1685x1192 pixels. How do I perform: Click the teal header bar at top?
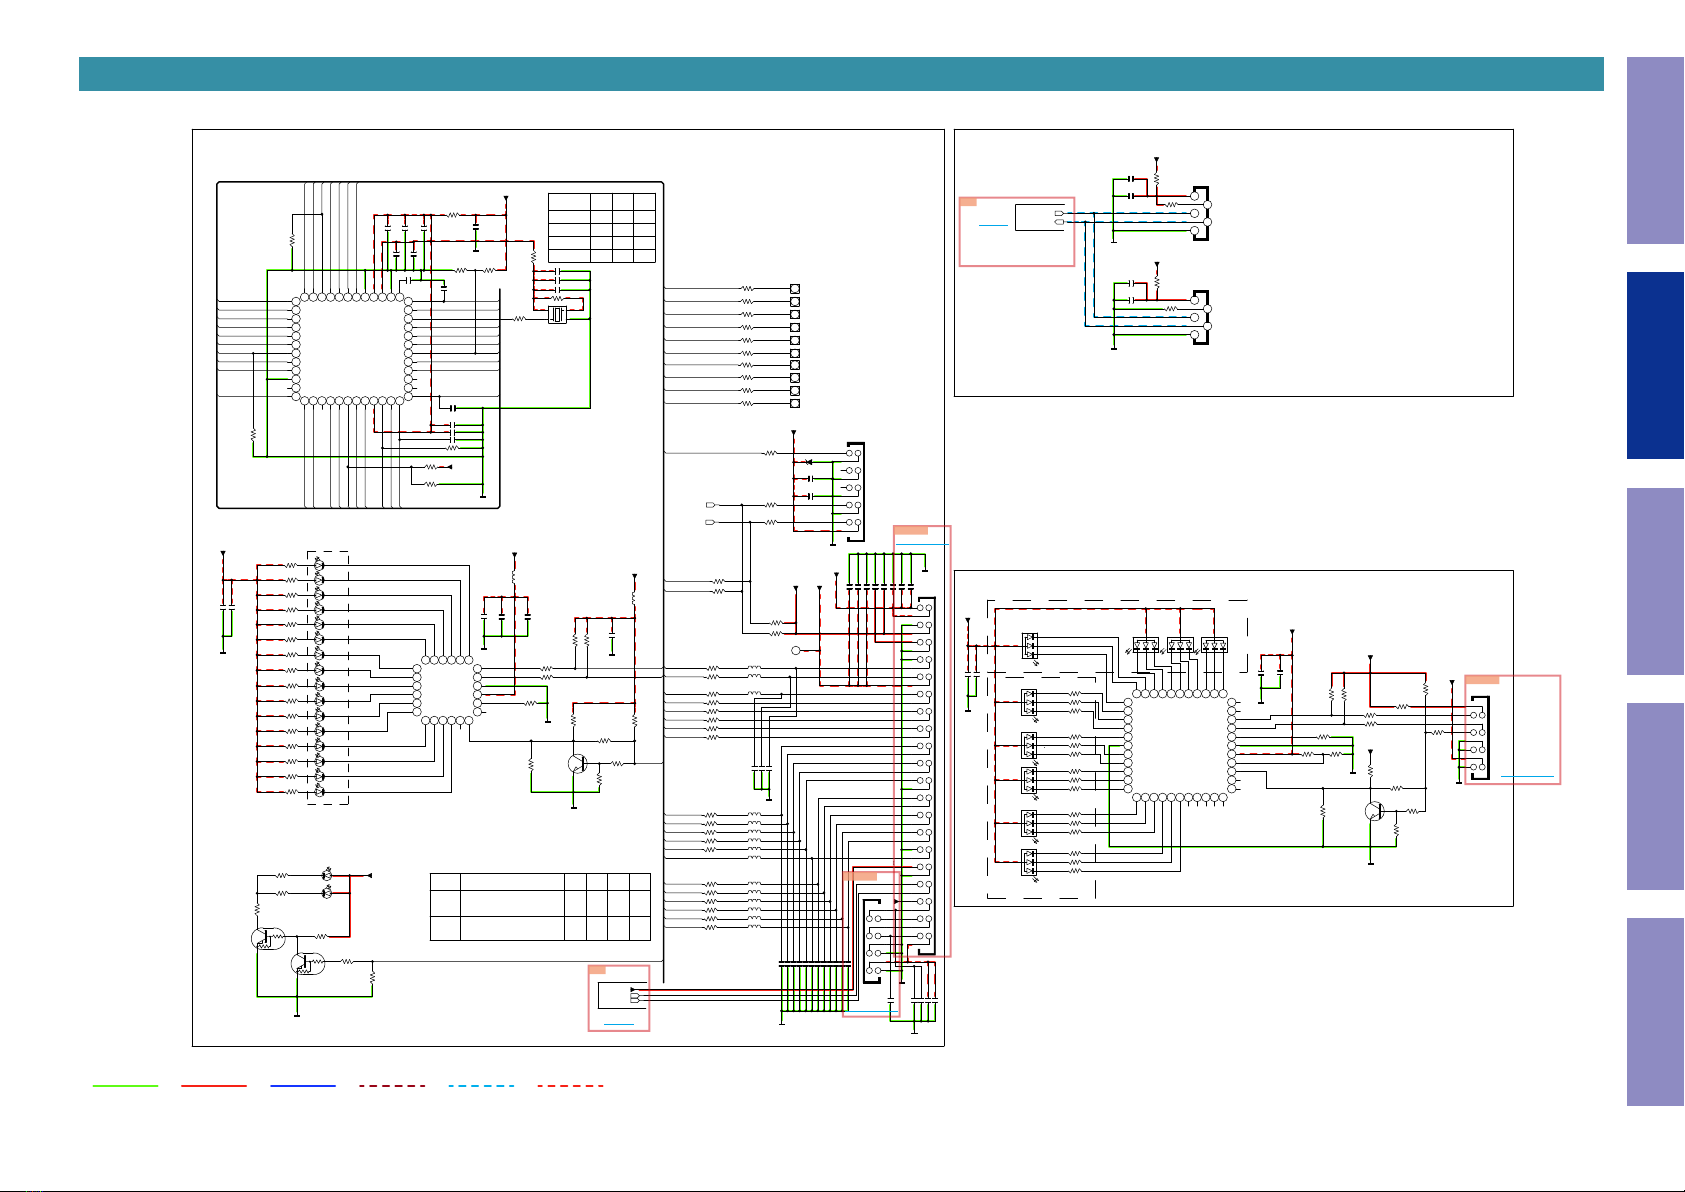pyautogui.click(x=841, y=74)
